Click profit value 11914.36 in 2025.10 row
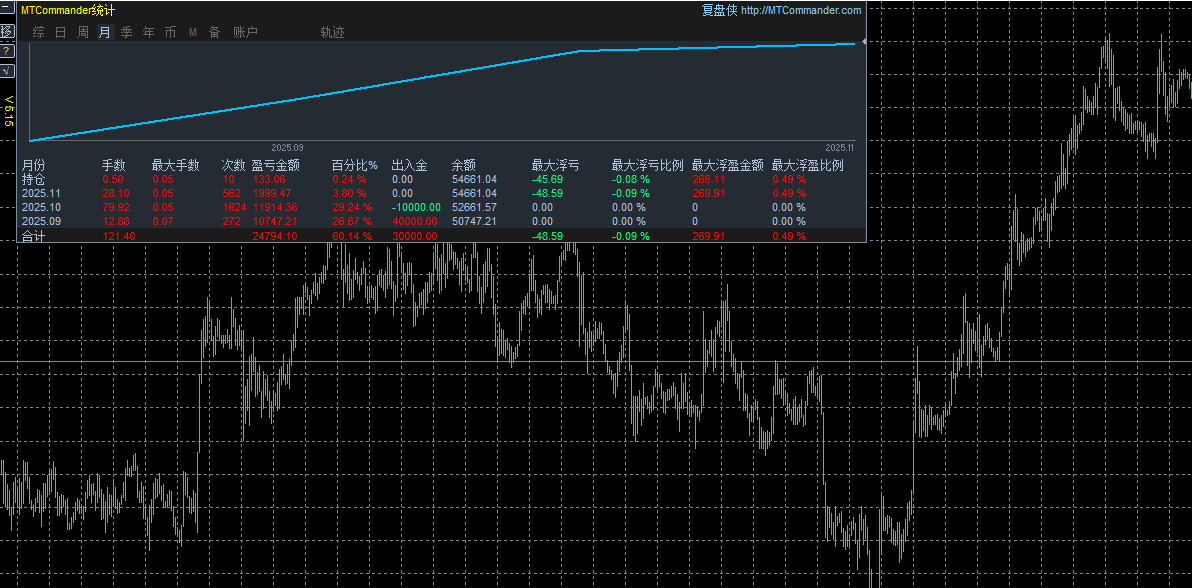This screenshot has height=588, width=1192. click(x=274, y=207)
